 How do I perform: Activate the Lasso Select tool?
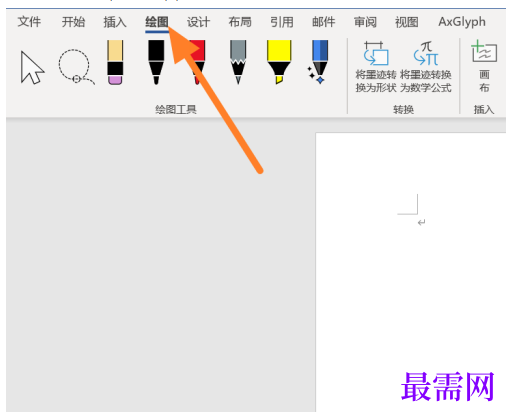(76, 66)
